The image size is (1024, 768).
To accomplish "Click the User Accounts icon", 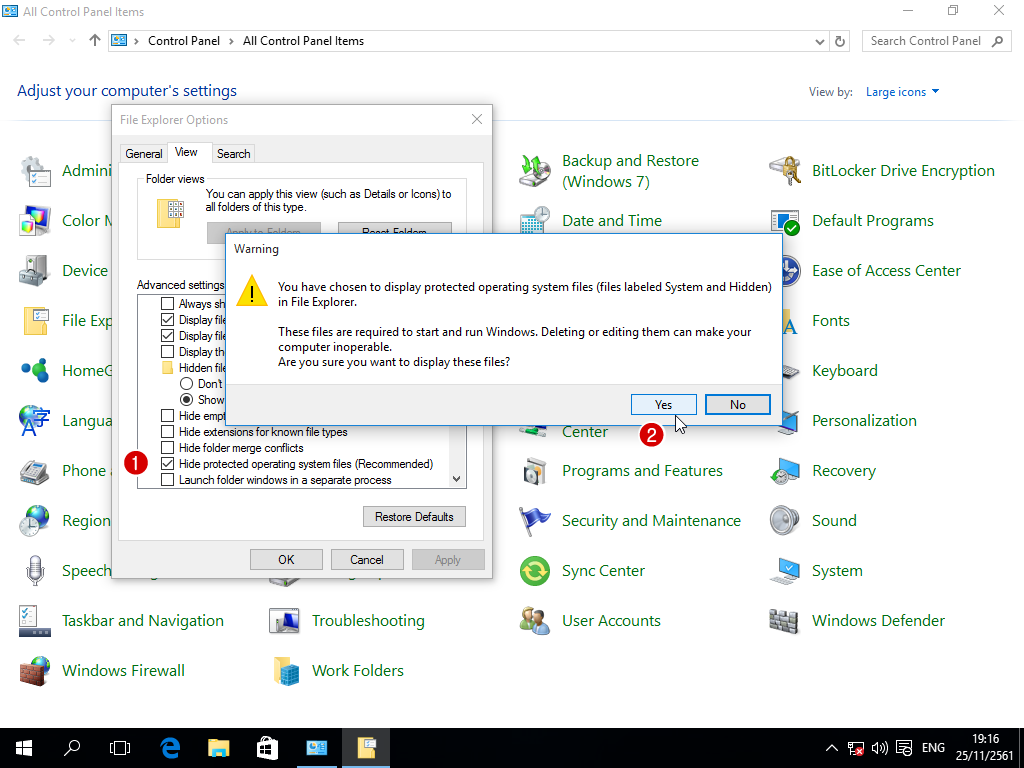I will [535, 621].
